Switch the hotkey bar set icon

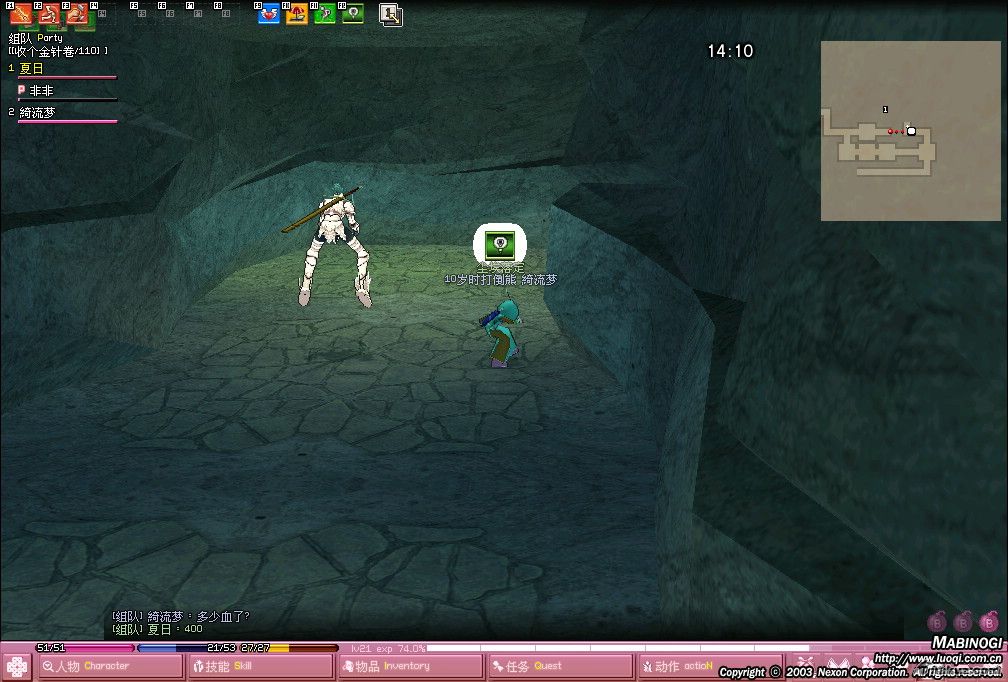[x=391, y=15]
